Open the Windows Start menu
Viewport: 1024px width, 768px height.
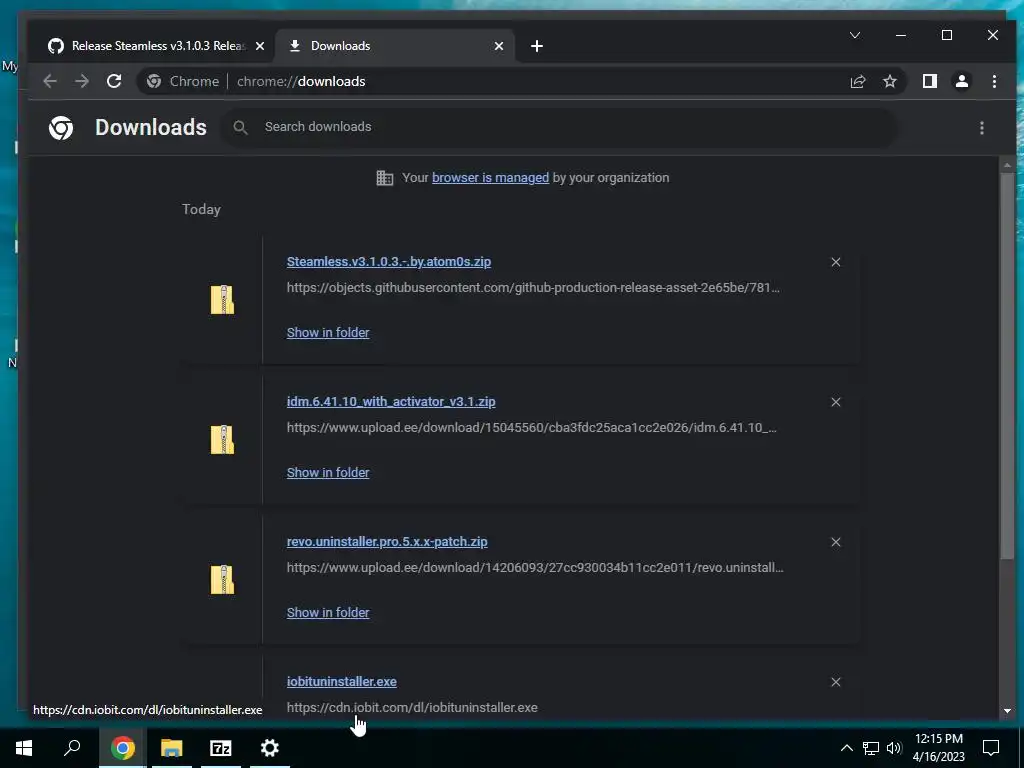tap(24, 748)
